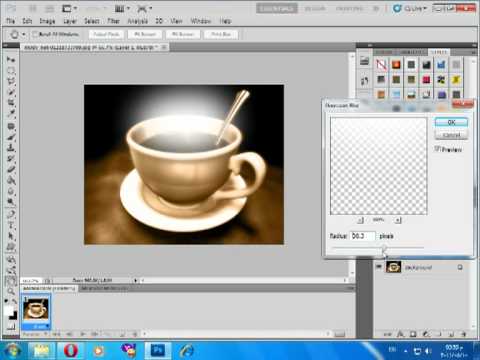Click the zoom-in button under the blur preview

point(398,220)
